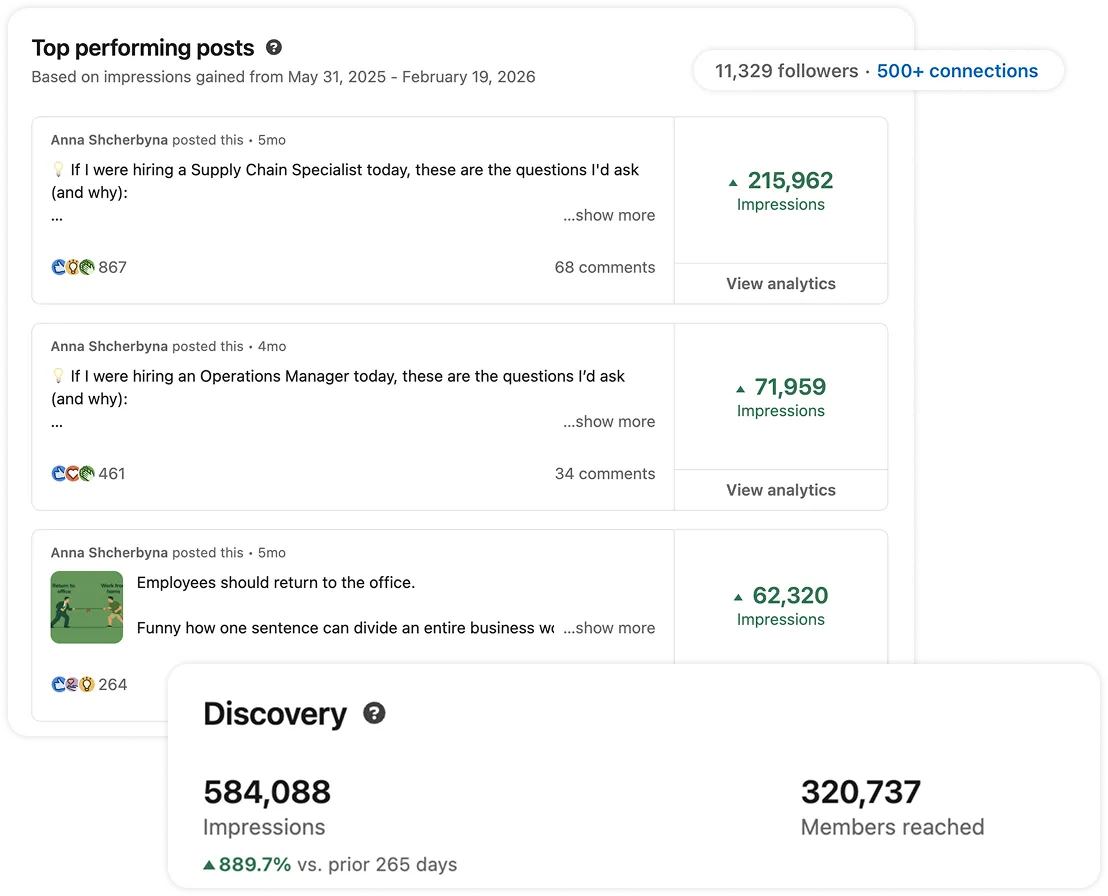The width and height of the screenshot is (1108, 896).
Task: Click the lightbulb emoji on Operations Manager post
Action: coord(59,376)
